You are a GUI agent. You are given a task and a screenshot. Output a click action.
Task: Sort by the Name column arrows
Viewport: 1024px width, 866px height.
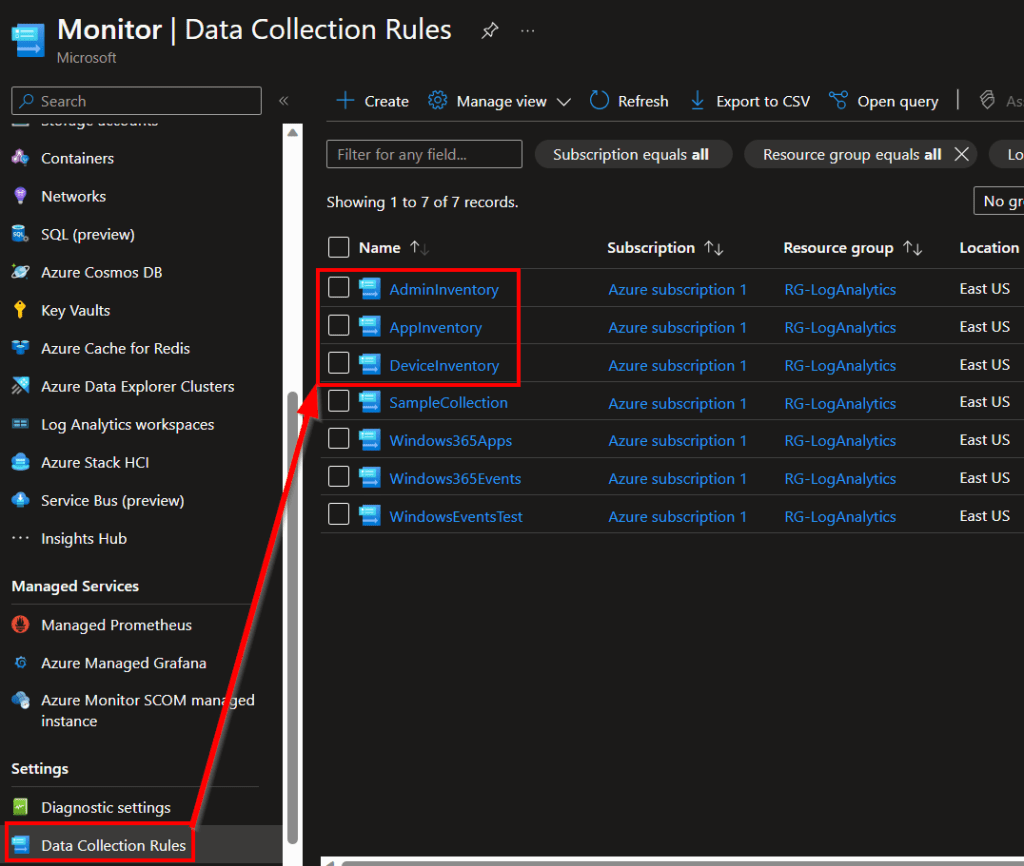coord(420,248)
